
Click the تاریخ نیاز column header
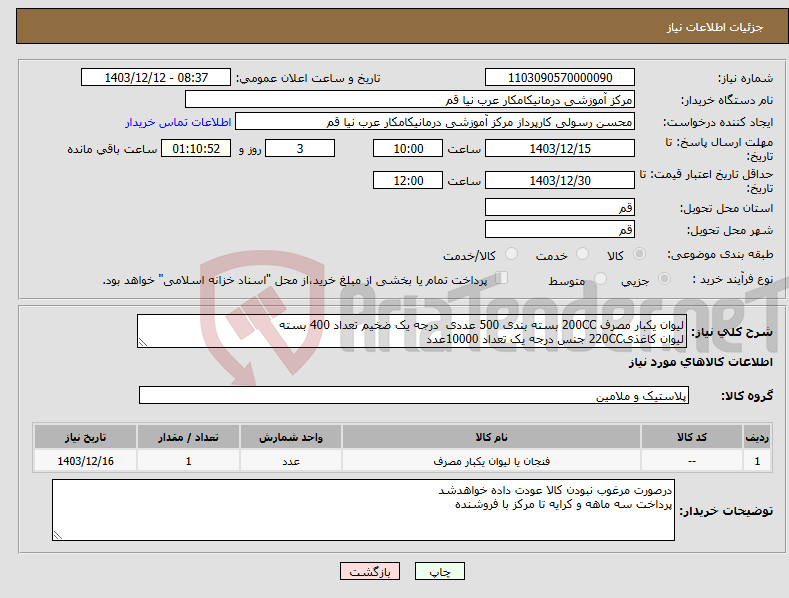(86, 436)
